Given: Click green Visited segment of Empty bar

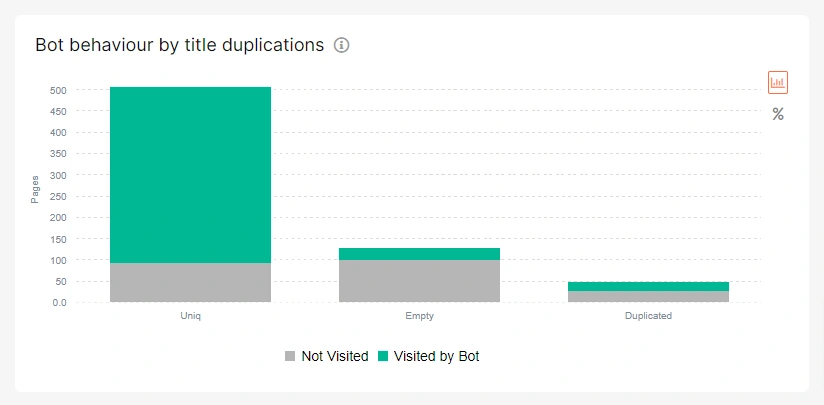Looking at the screenshot, I should click(x=419, y=254).
